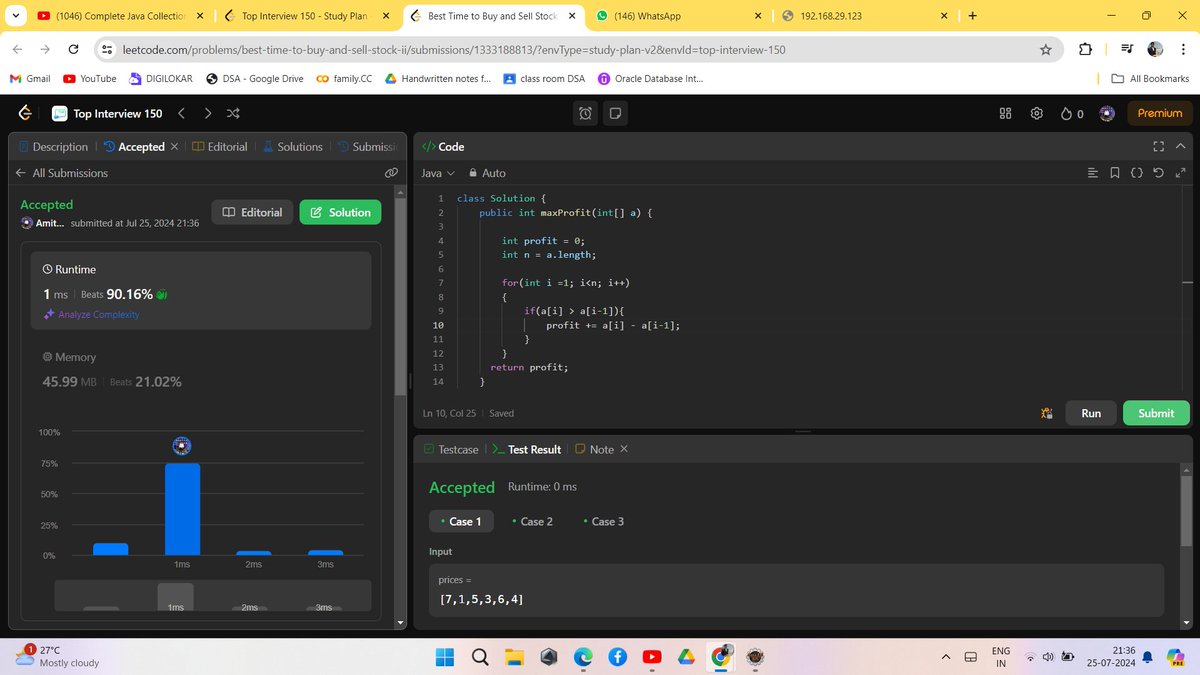Switch to the WhatsApp browser tab

pos(680,16)
